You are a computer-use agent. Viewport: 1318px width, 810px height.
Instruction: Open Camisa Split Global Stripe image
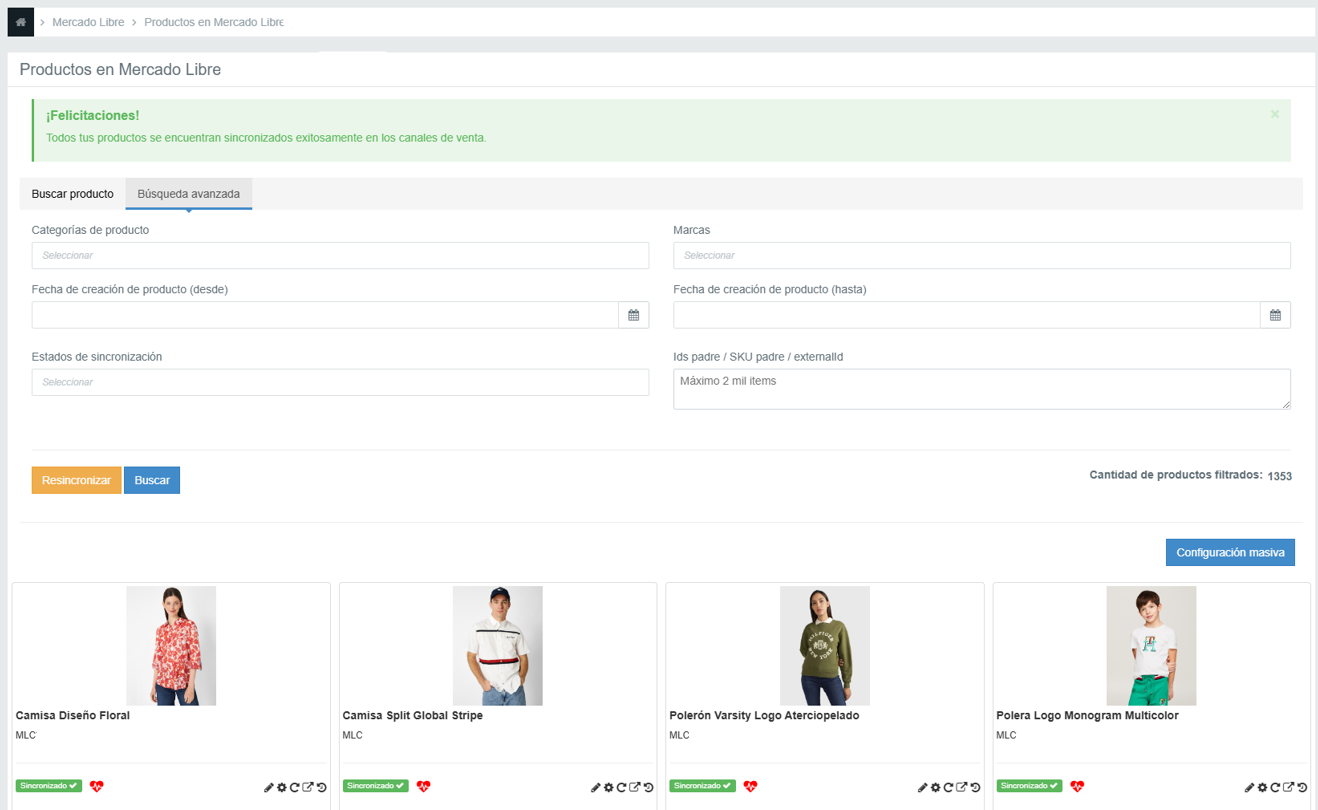[x=498, y=646]
